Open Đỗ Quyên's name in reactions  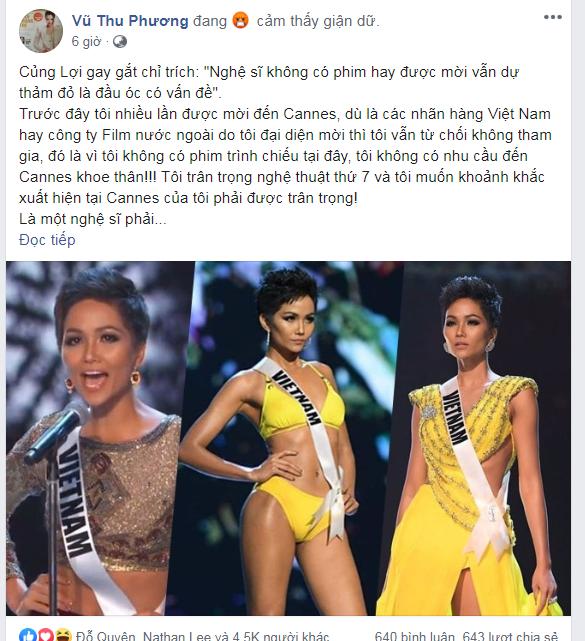point(105,637)
